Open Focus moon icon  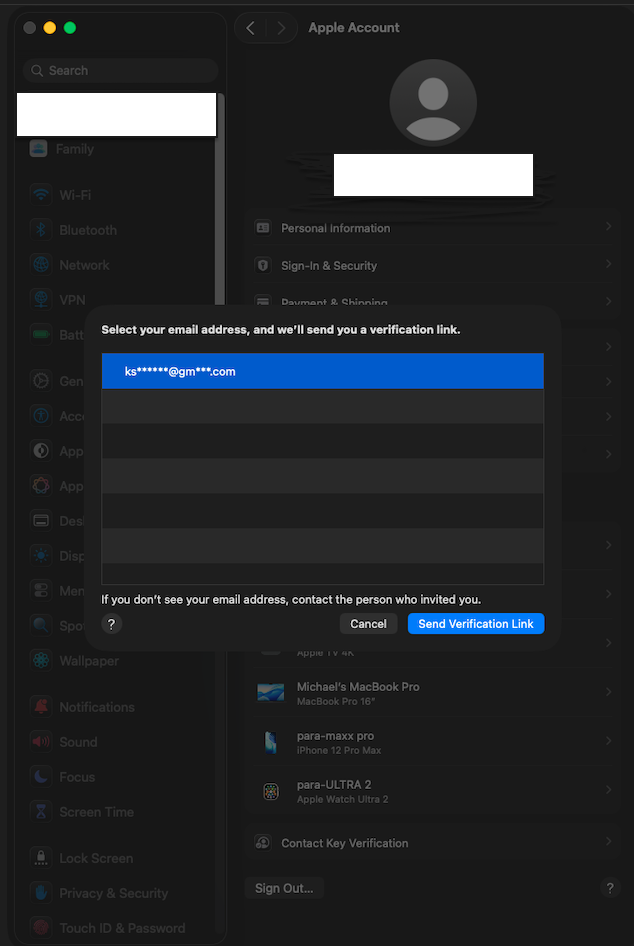click(x=40, y=777)
